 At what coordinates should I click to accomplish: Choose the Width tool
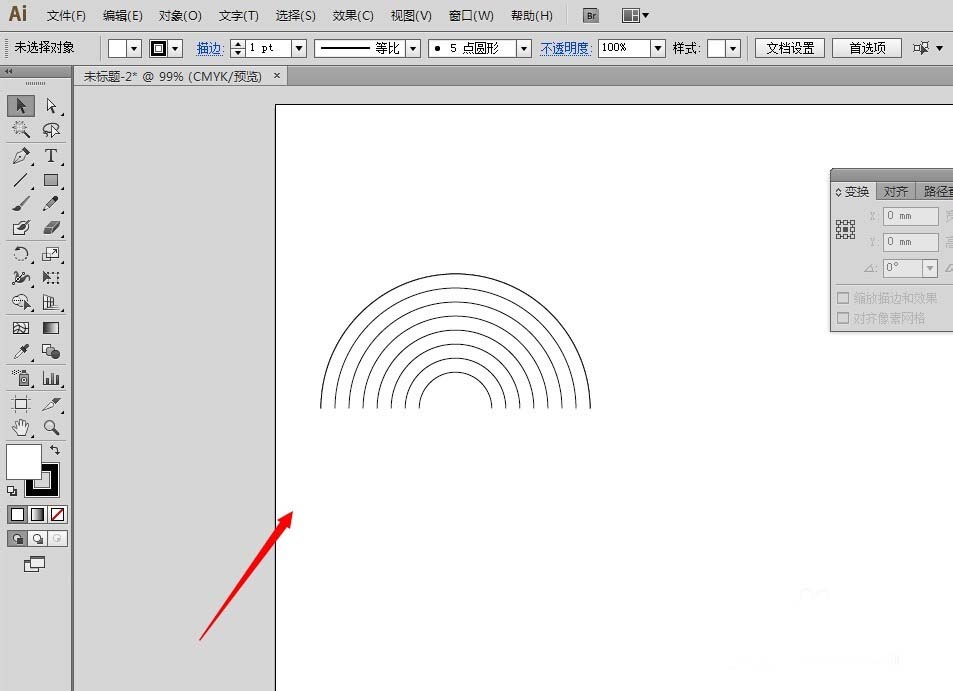click(x=21, y=278)
